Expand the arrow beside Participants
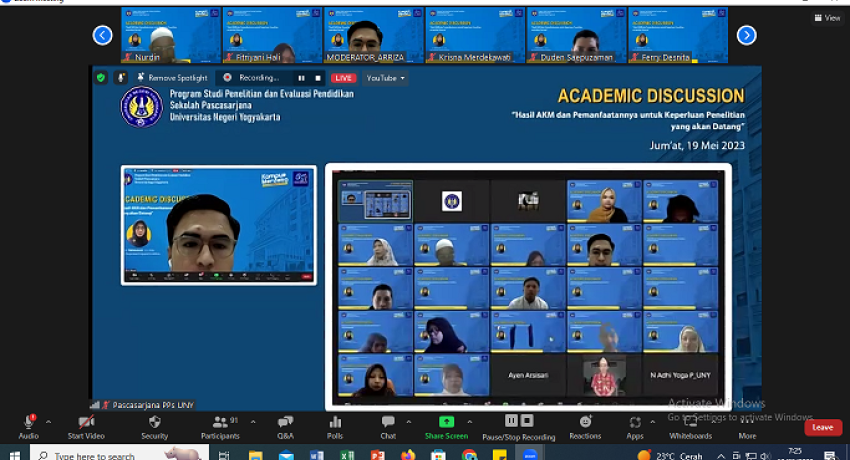This screenshot has width=850, height=460. [253, 422]
